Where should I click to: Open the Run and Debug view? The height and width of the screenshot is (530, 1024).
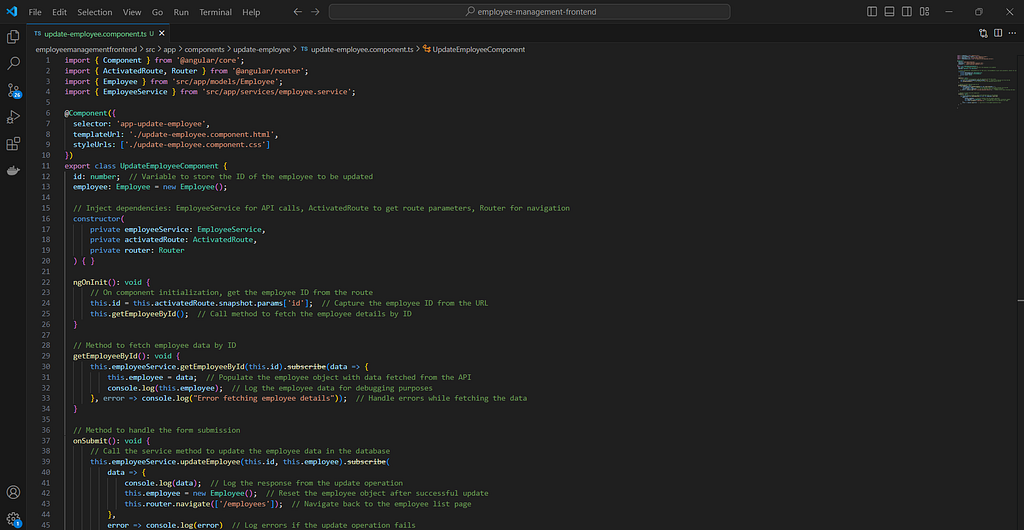pyautogui.click(x=13, y=117)
